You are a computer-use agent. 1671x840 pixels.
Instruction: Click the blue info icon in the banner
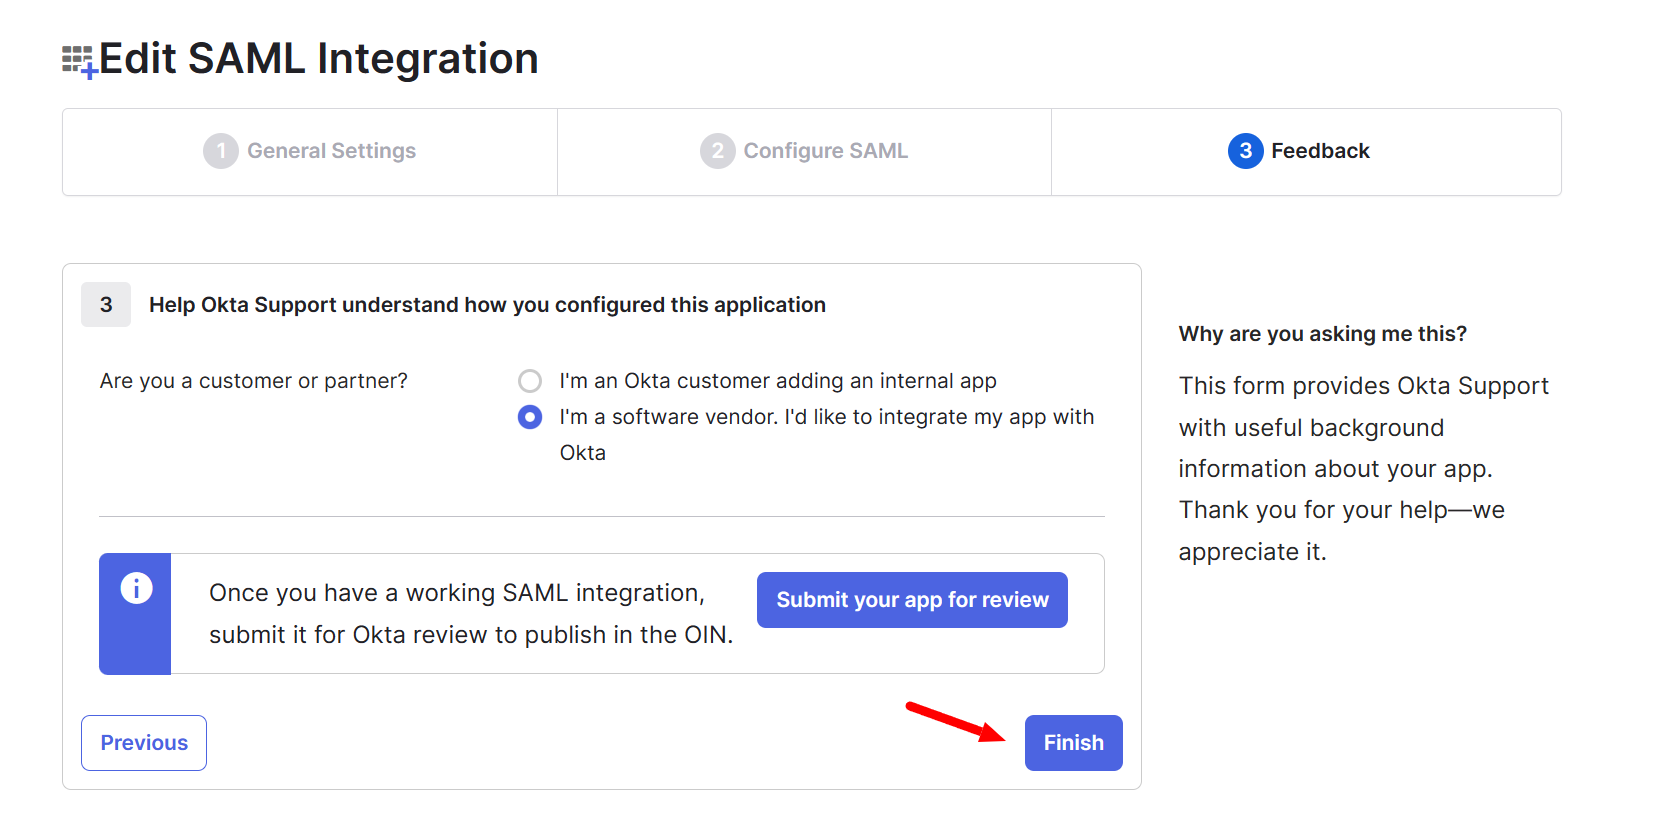pos(136,588)
